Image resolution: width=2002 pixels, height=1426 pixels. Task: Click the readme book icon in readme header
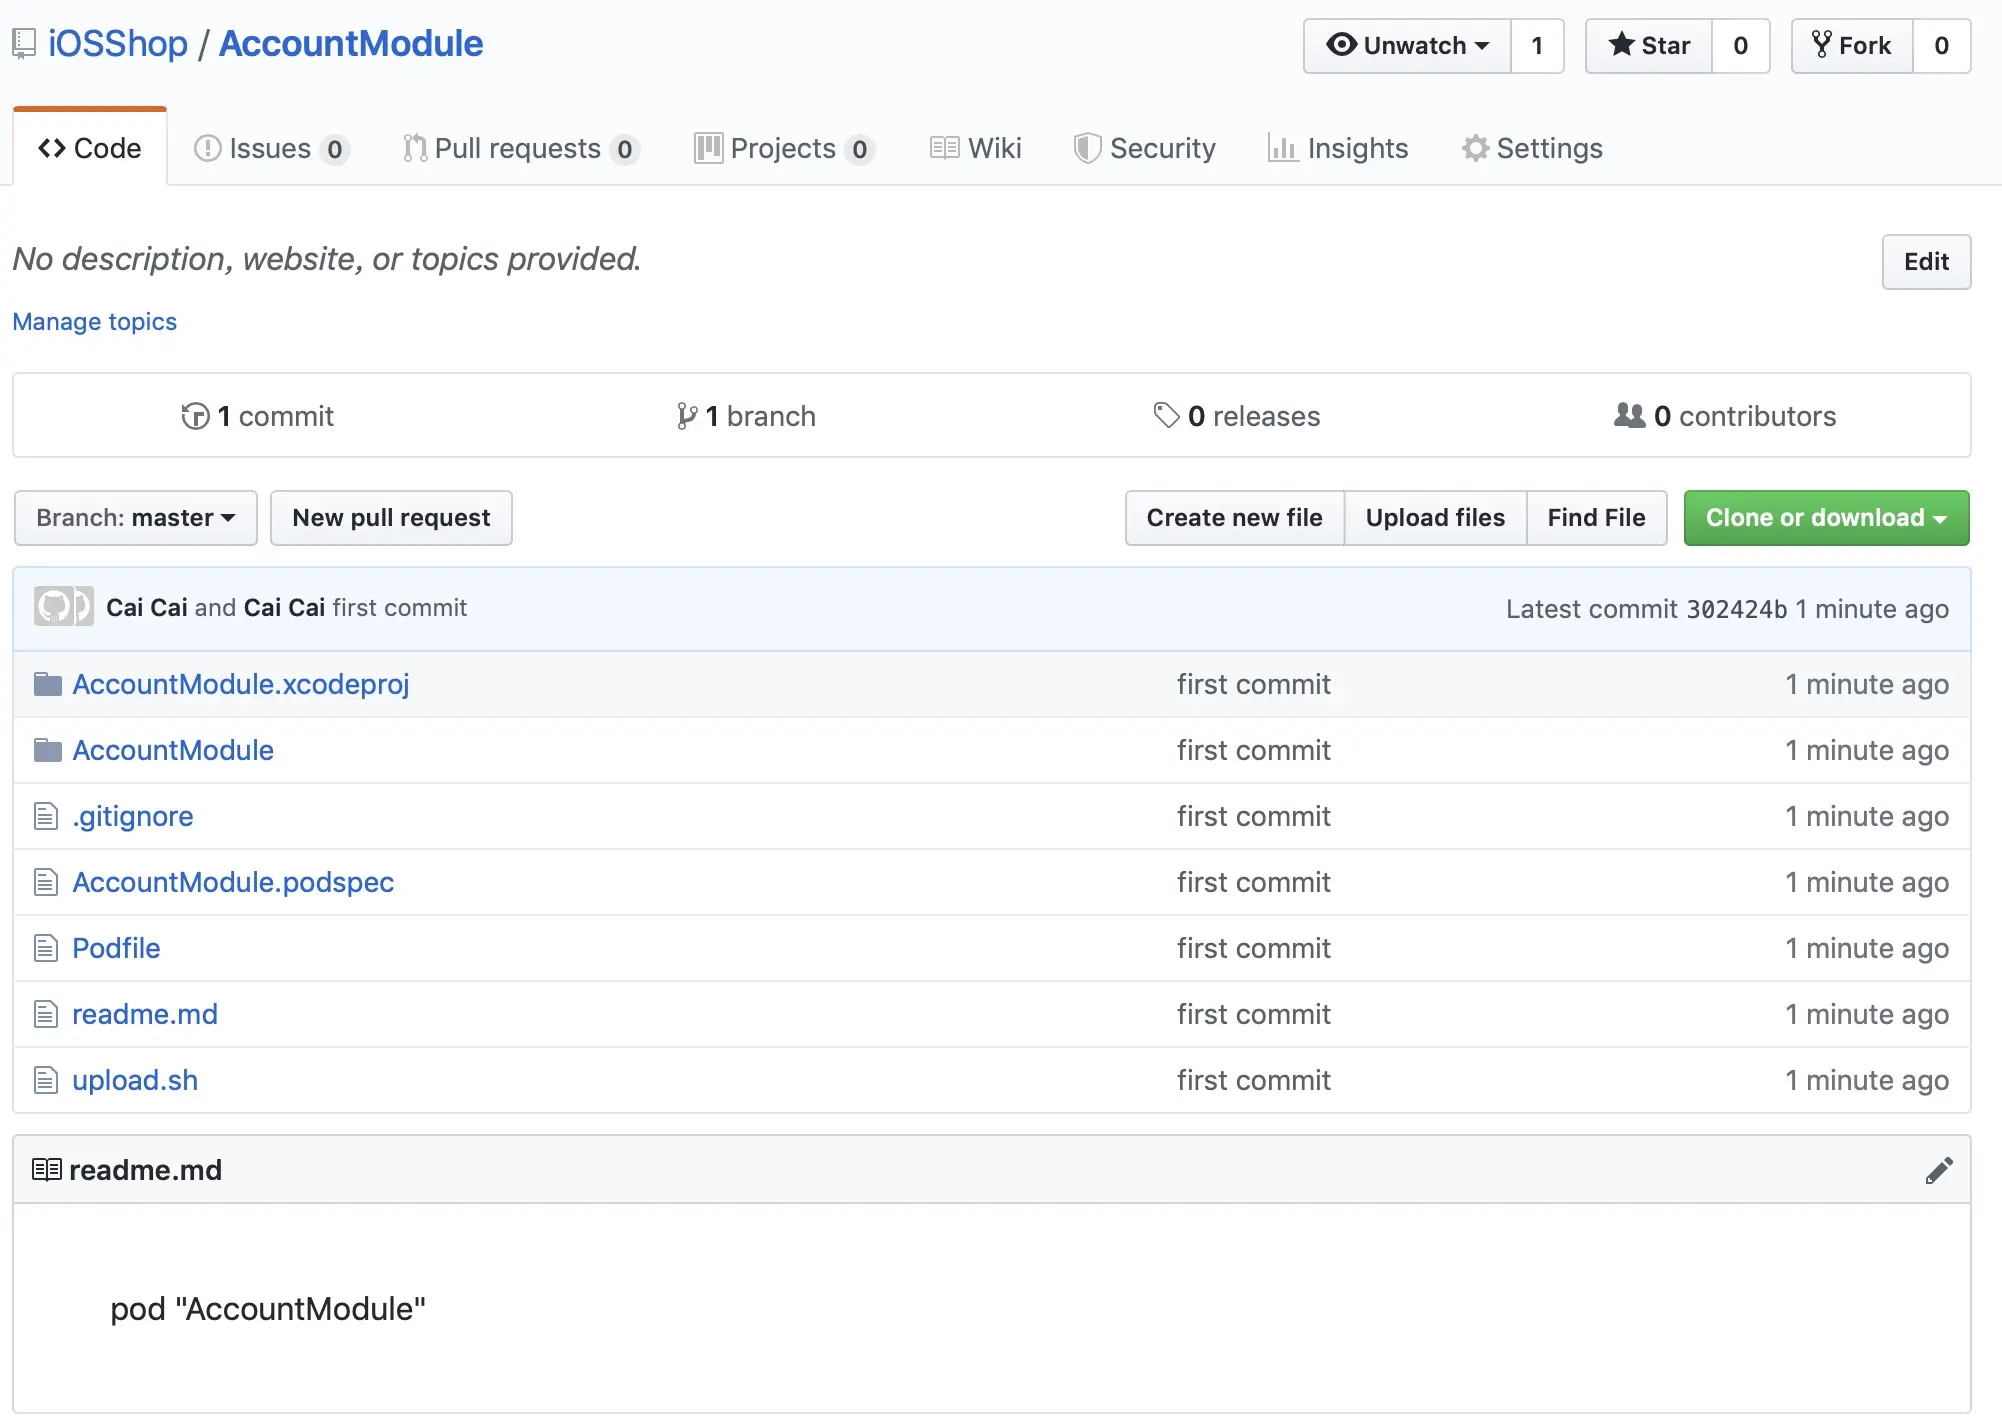(47, 1169)
